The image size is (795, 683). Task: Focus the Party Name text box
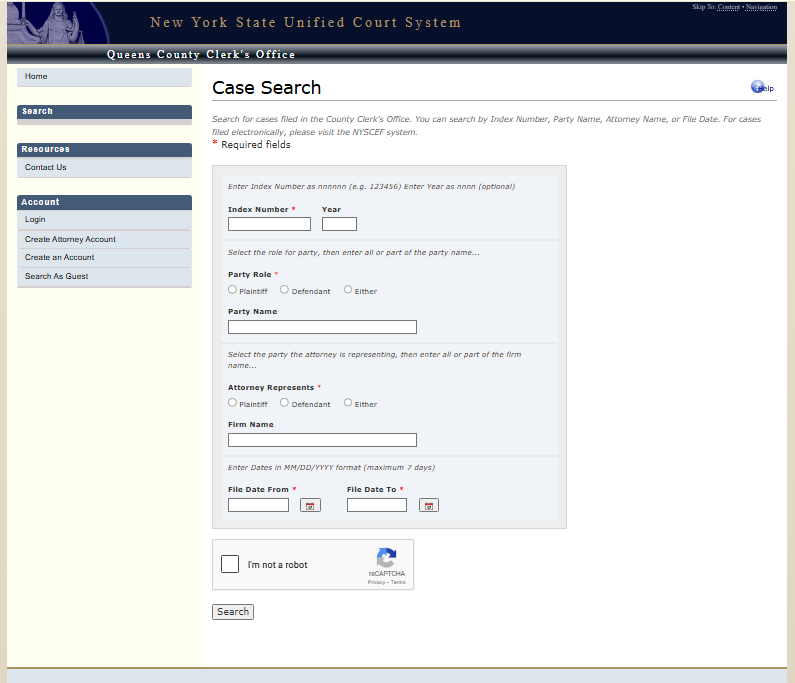pos(322,327)
